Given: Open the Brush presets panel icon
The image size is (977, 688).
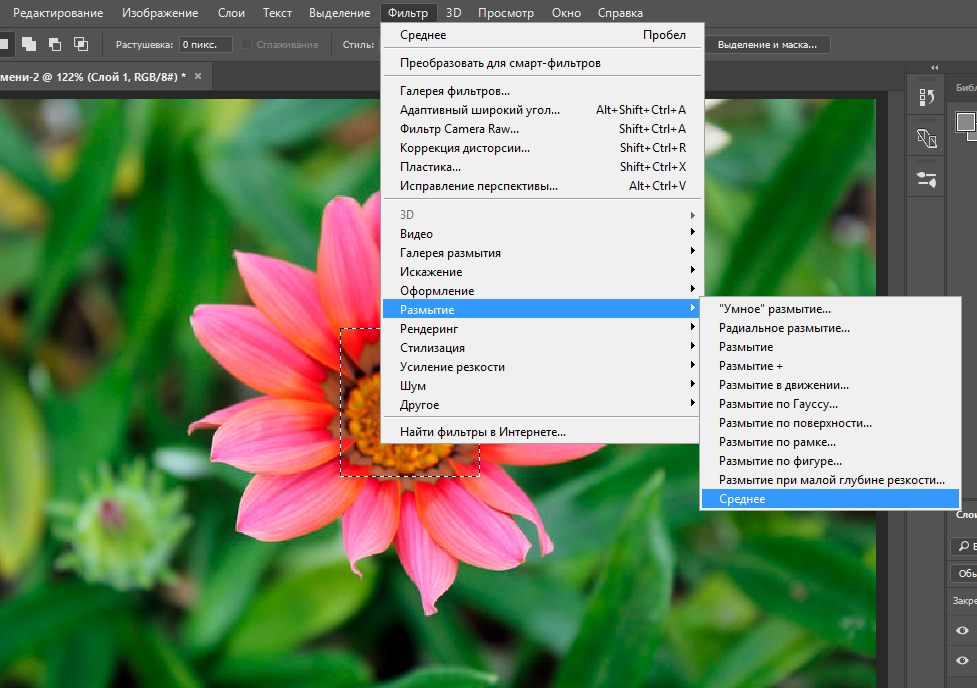Looking at the screenshot, I should click(x=927, y=180).
